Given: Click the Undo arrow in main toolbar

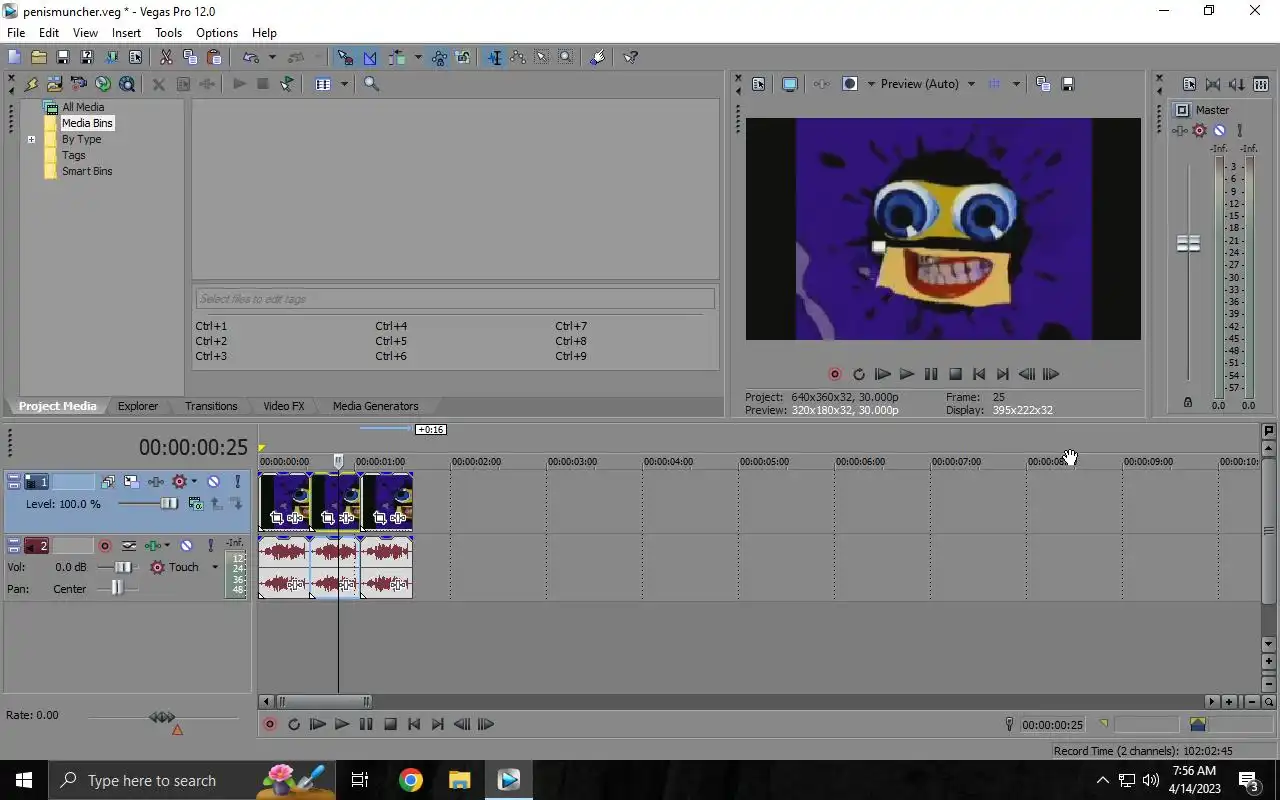Looking at the screenshot, I should [x=251, y=57].
